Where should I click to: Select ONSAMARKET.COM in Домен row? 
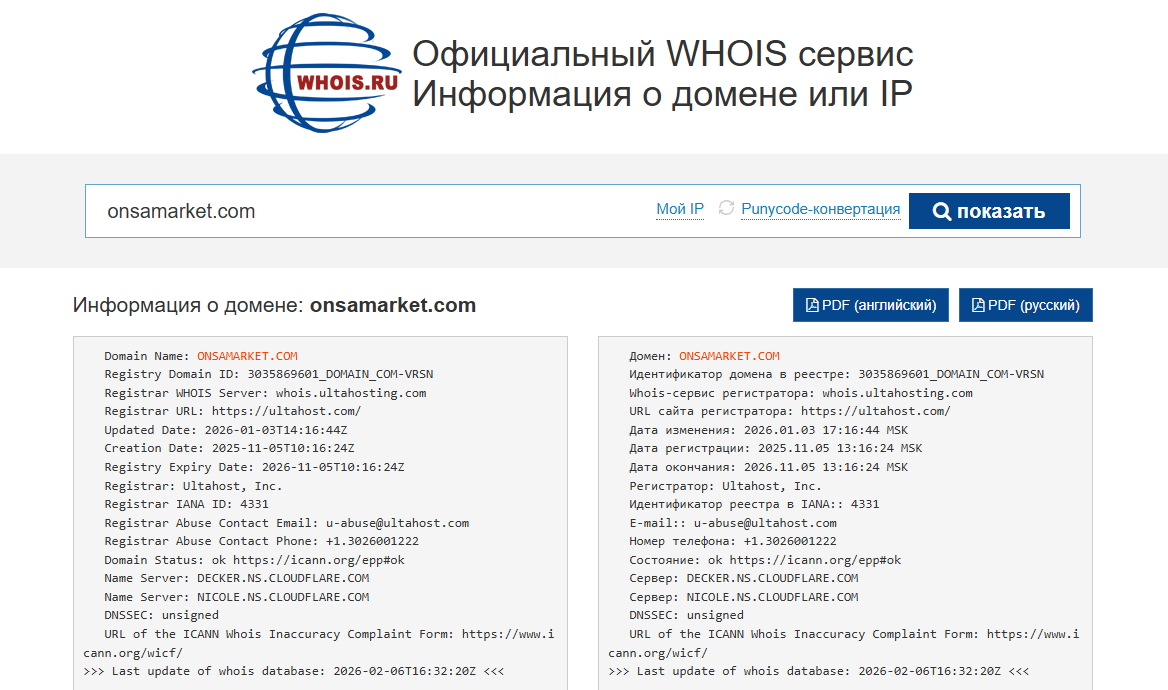[x=729, y=356]
